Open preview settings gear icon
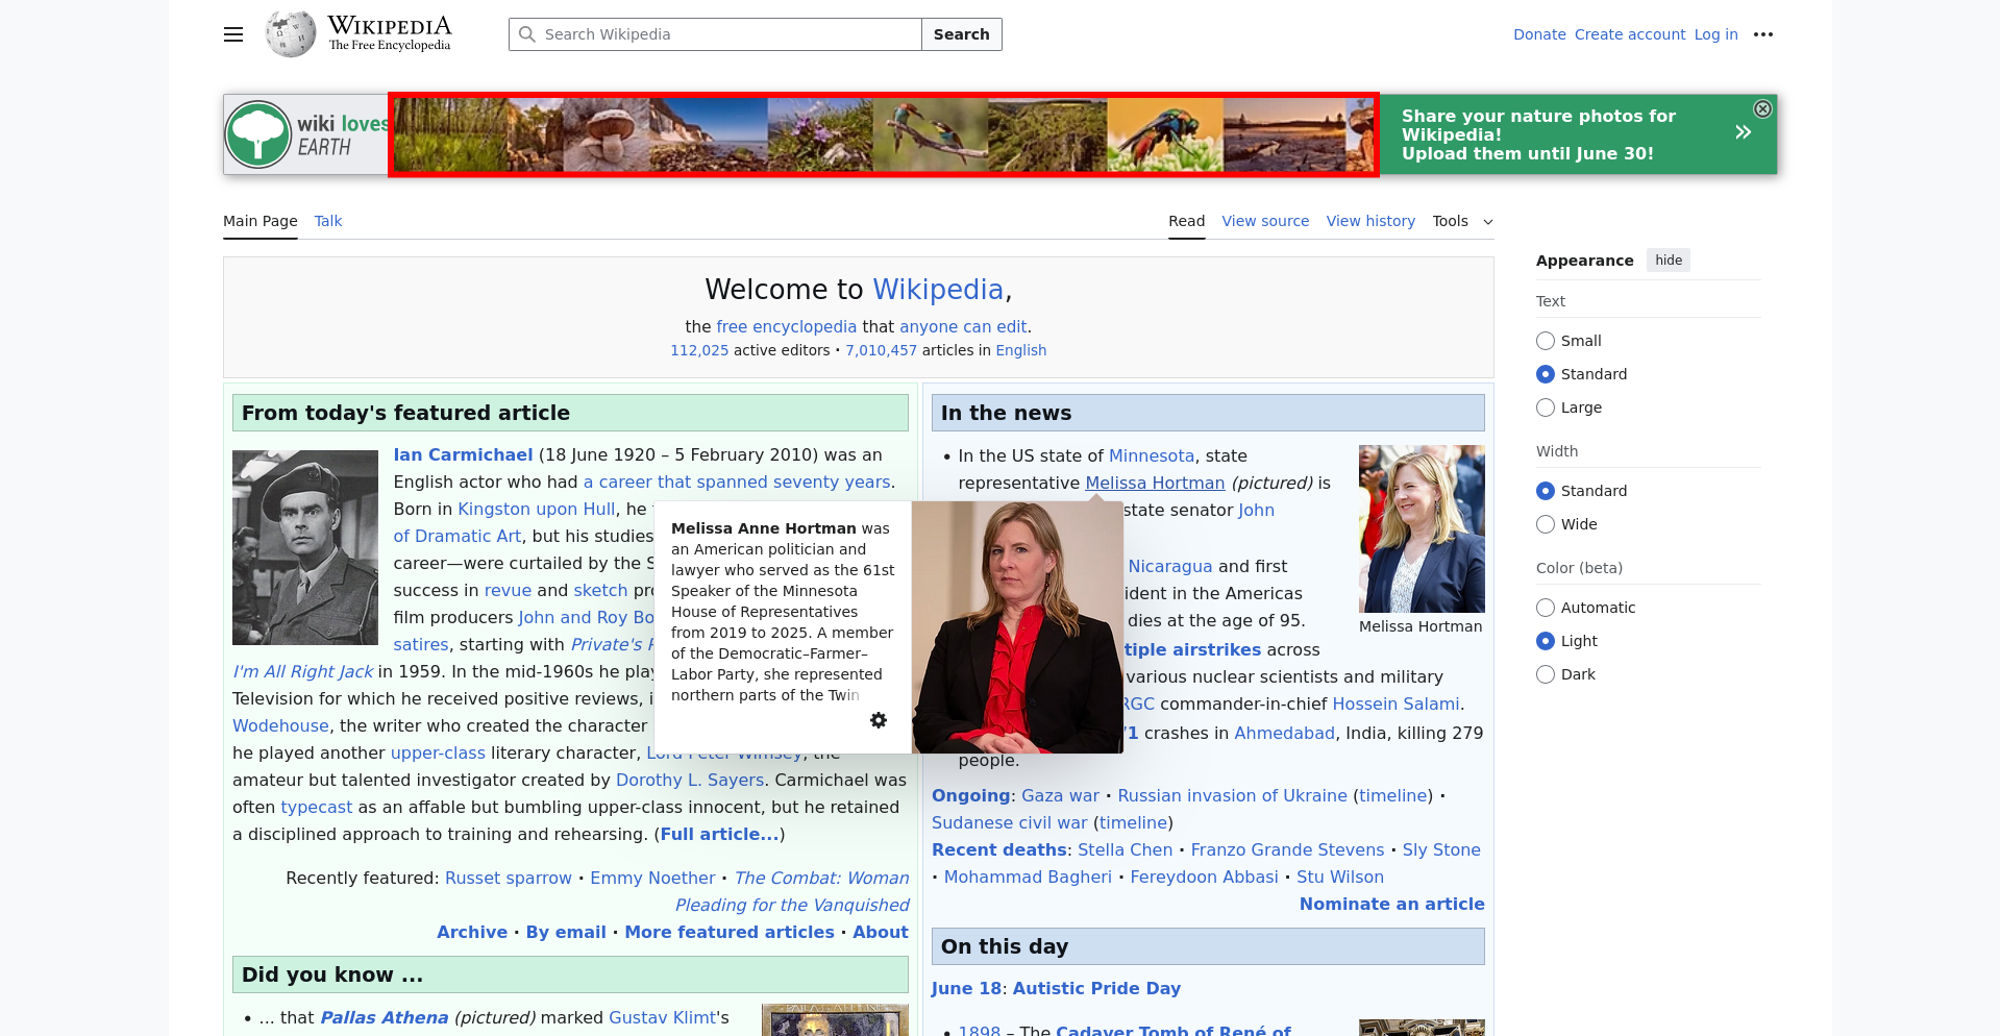Image resolution: width=2000 pixels, height=1036 pixels. pyautogui.click(x=878, y=720)
